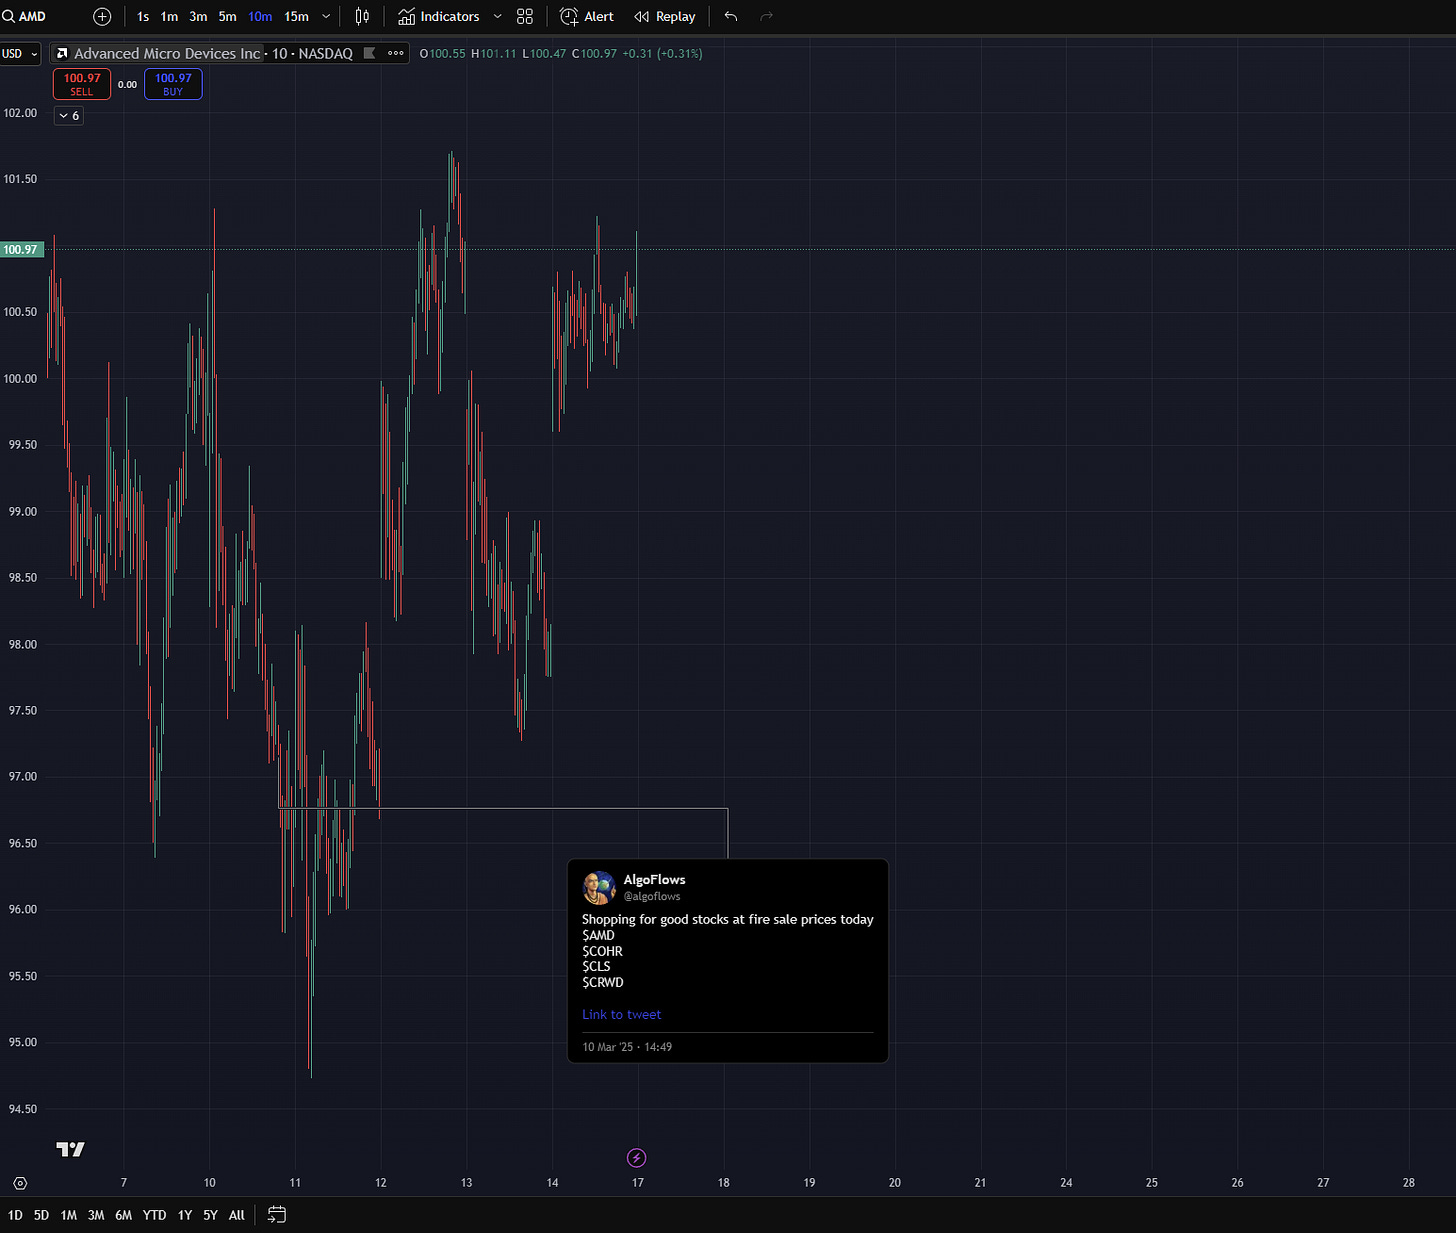The height and width of the screenshot is (1233, 1456).
Task: Click the blue BUY 100.97 button
Action: point(173,84)
